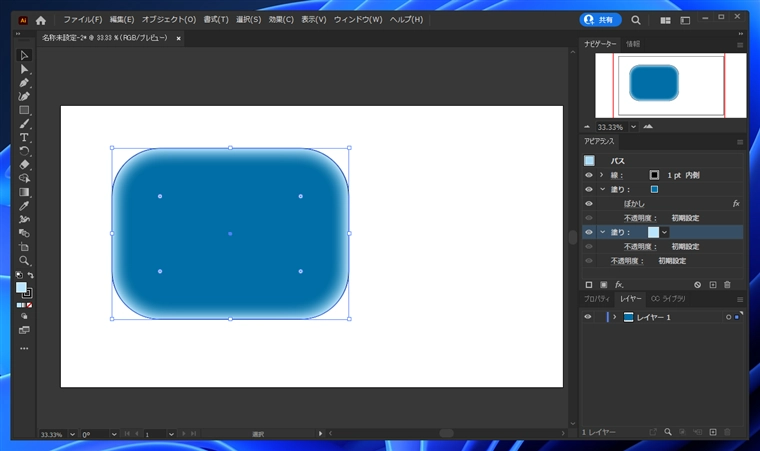The width and height of the screenshot is (760, 451).
Task: Choose the Blend tool
Action: (24, 233)
